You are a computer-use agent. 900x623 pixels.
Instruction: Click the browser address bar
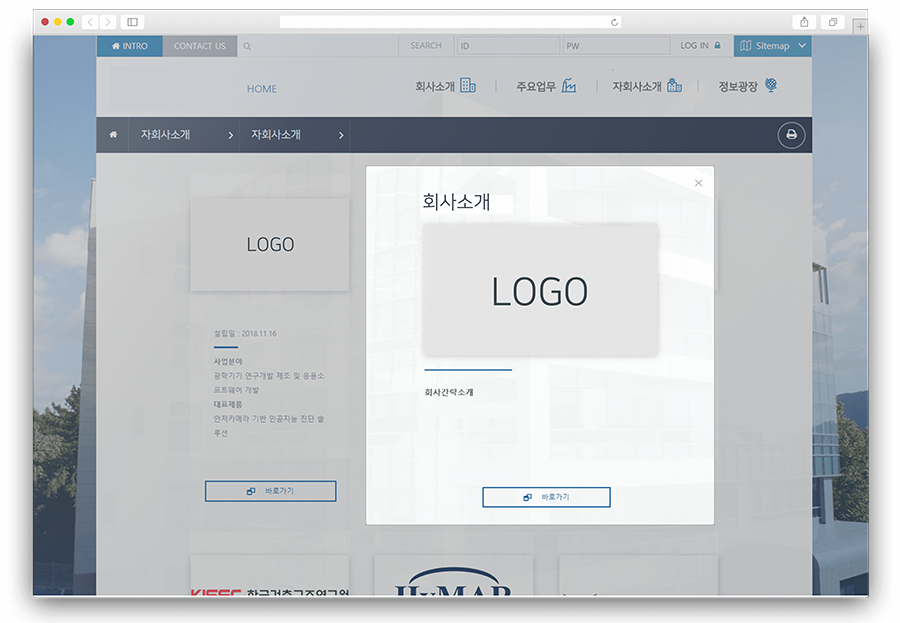450,22
